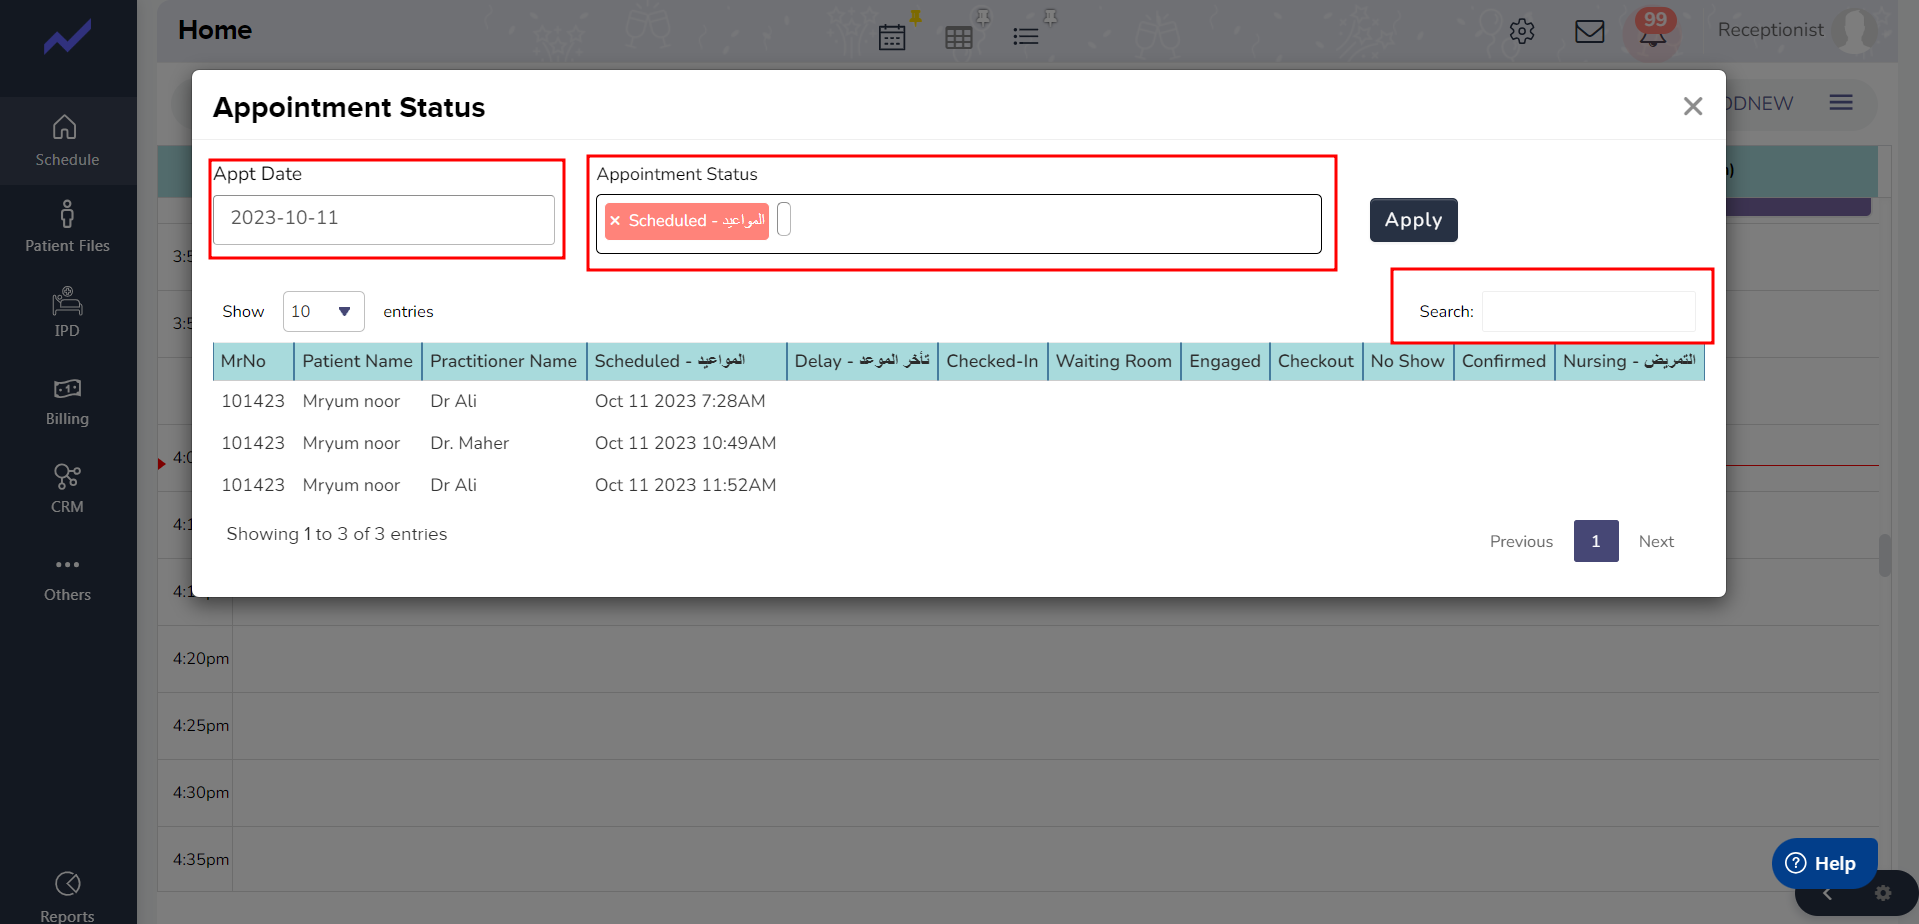Click the Search input field
Screen dimensions: 1919x924
click(x=1588, y=312)
